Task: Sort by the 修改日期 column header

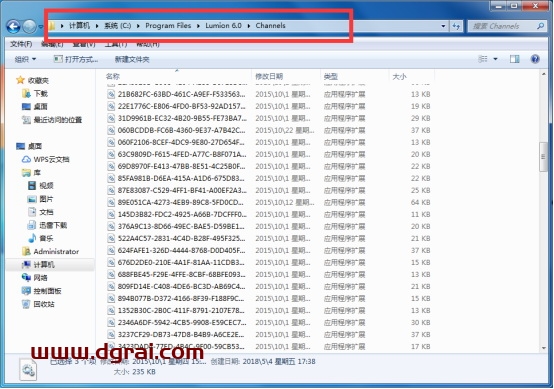Action: [x=285, y=76]
